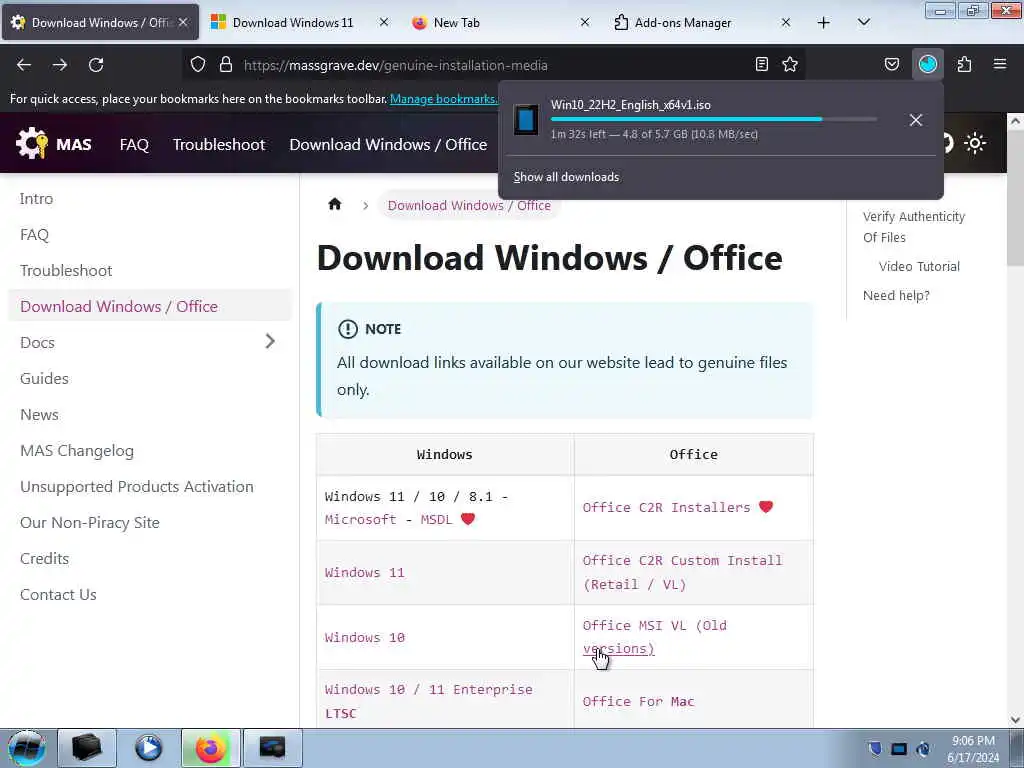
Task: Go forward using the browser forward arrow
Action: 60,65
